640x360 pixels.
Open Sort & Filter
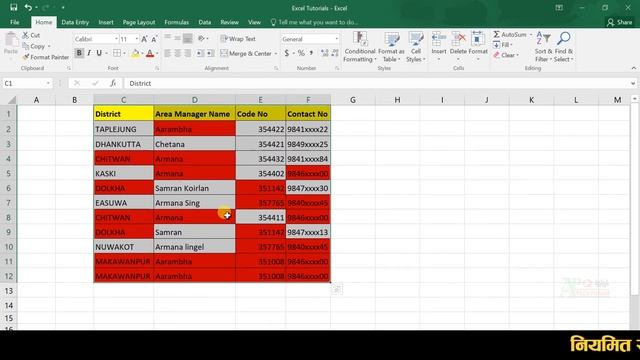tap(543, 47)
